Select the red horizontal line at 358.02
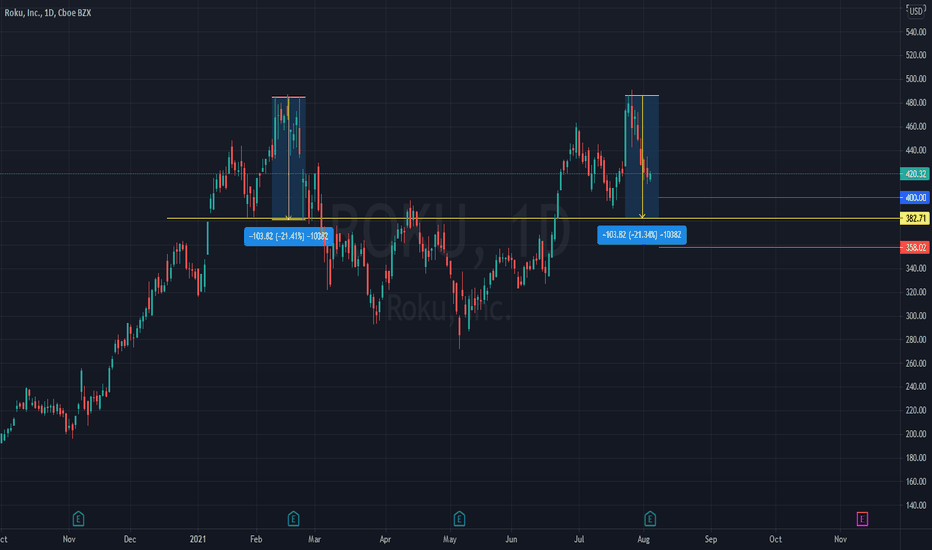The image size is (932, 550). [779, 247]
